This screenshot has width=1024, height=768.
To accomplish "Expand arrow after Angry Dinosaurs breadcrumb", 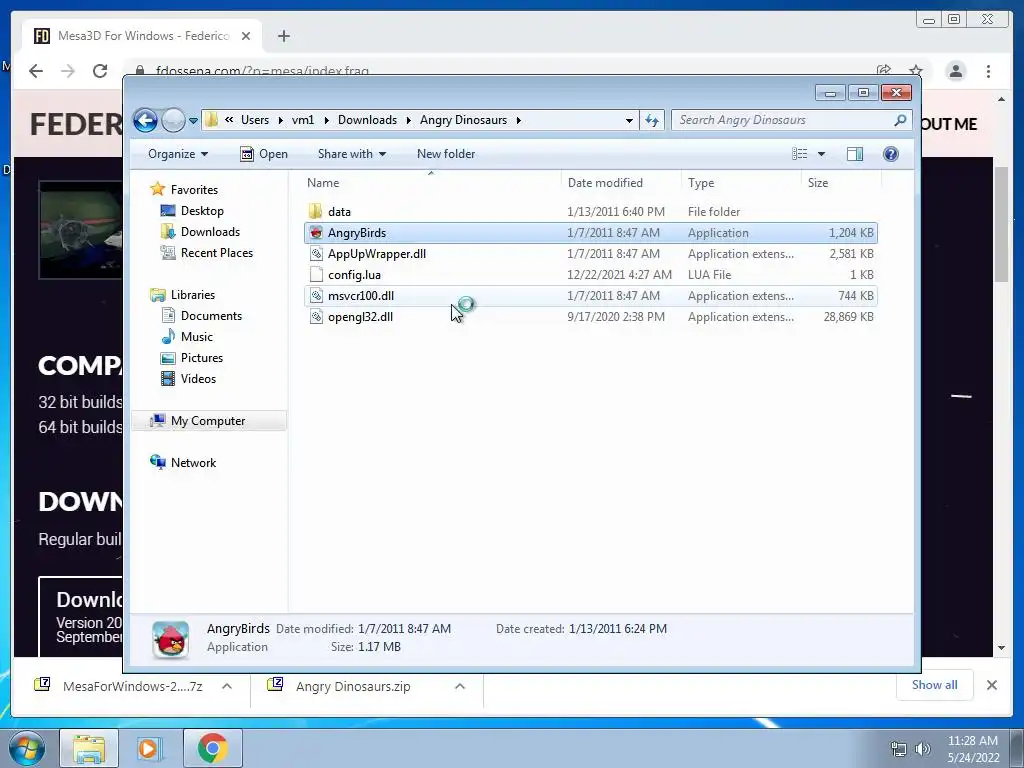I will coord(519,120).
